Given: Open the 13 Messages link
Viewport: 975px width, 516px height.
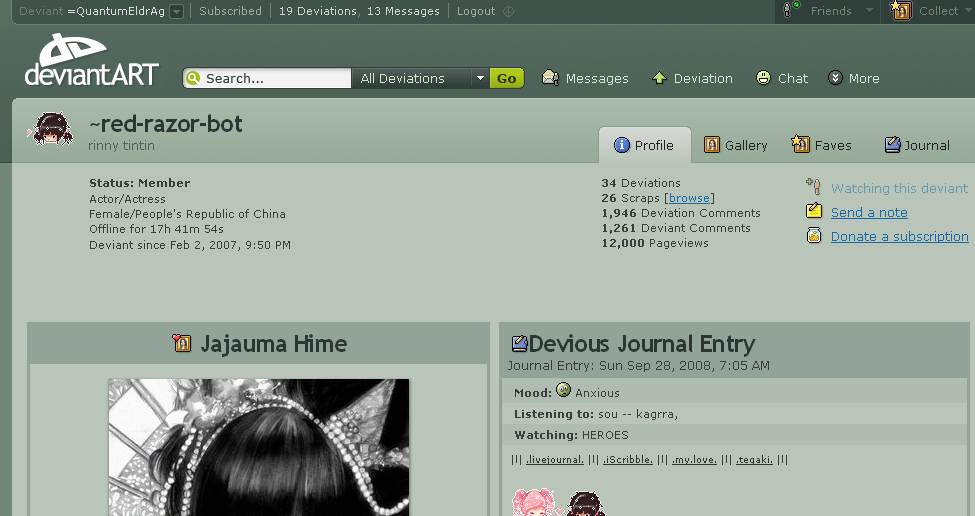Looking at the screenshot, I should [x=403, y=11].
